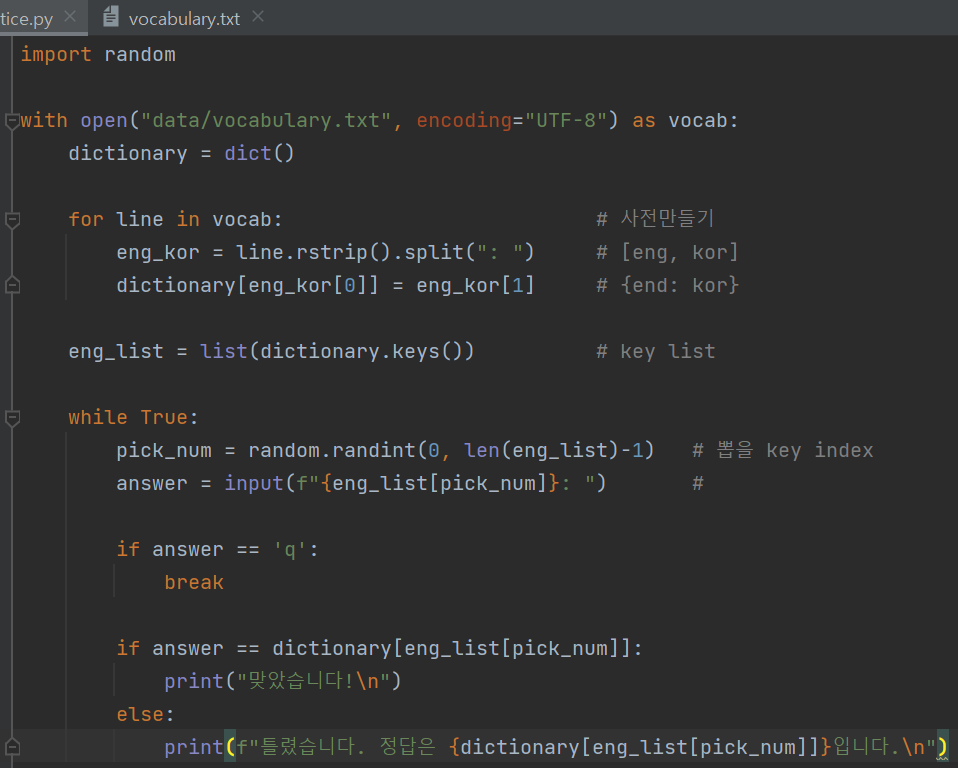
Task: Click the comment '# 뽑을 key index'
Action: (783, 450)
